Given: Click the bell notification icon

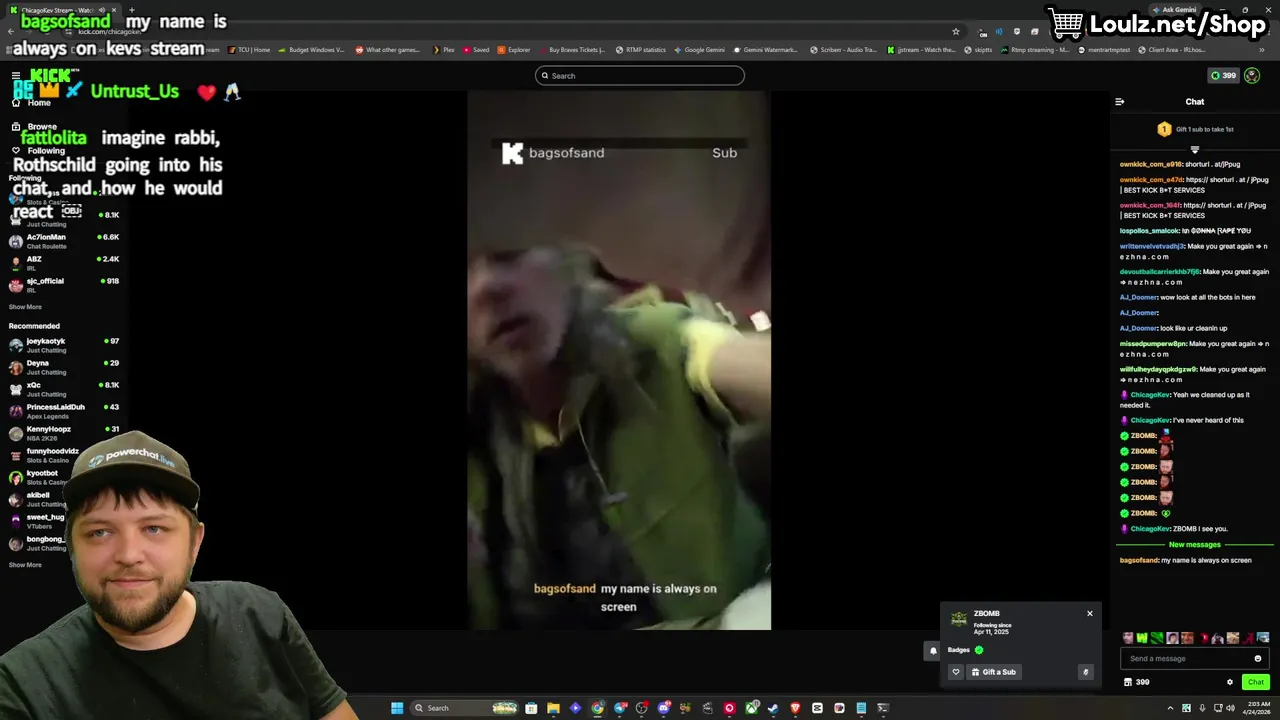Looking at the screenshot, I should (933, 651).
